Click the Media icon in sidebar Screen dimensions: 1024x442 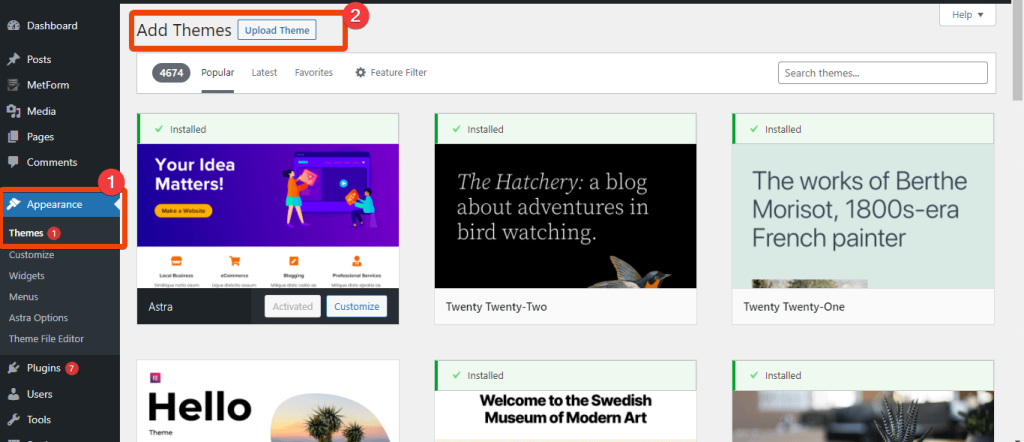tap(14, 111)
